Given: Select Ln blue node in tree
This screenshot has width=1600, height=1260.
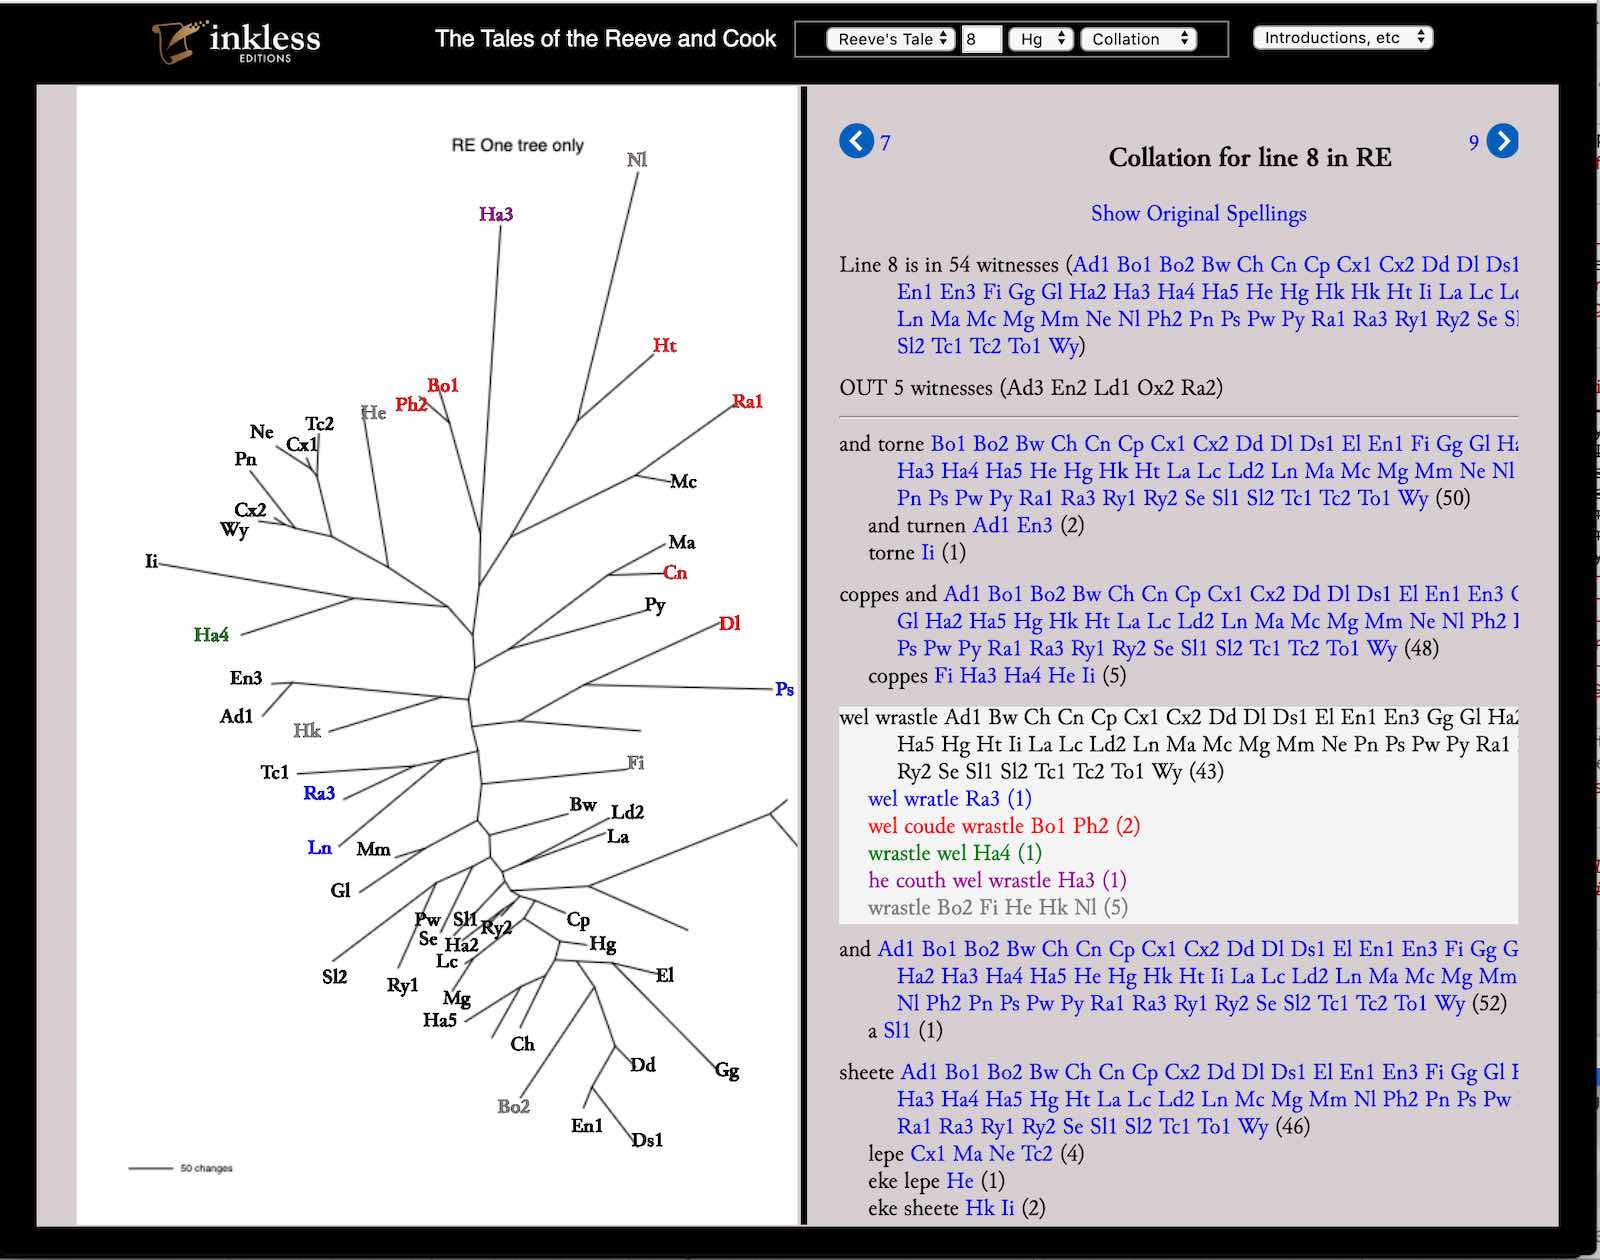Looking at the screenshot, I should (319, 848).
